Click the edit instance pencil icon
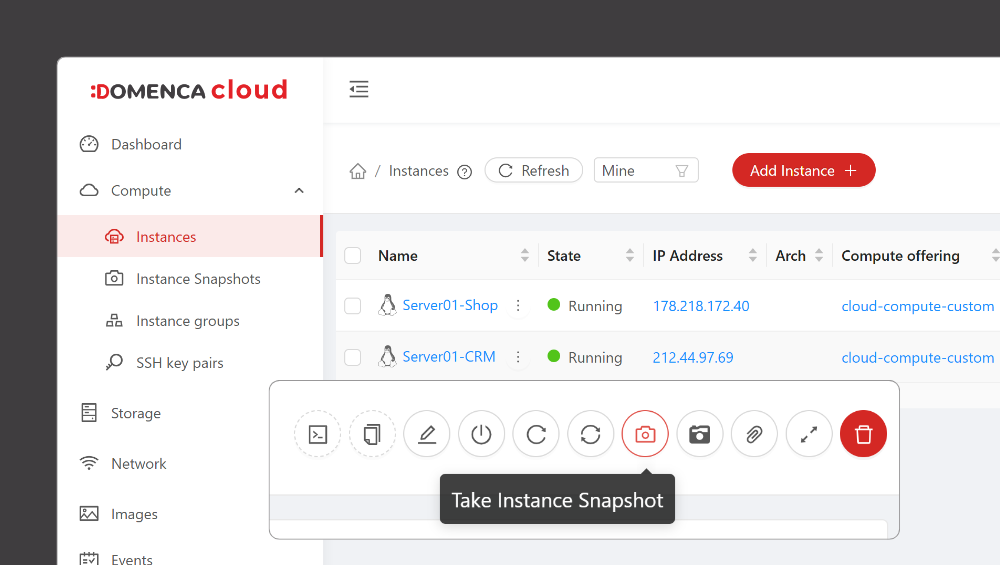 click(x=427, y=434)
